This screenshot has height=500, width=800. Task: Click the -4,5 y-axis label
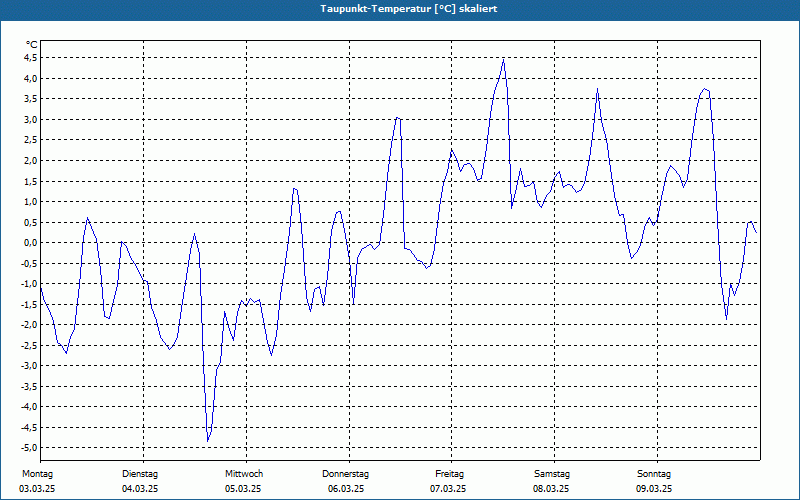click(x=29, y=428)
